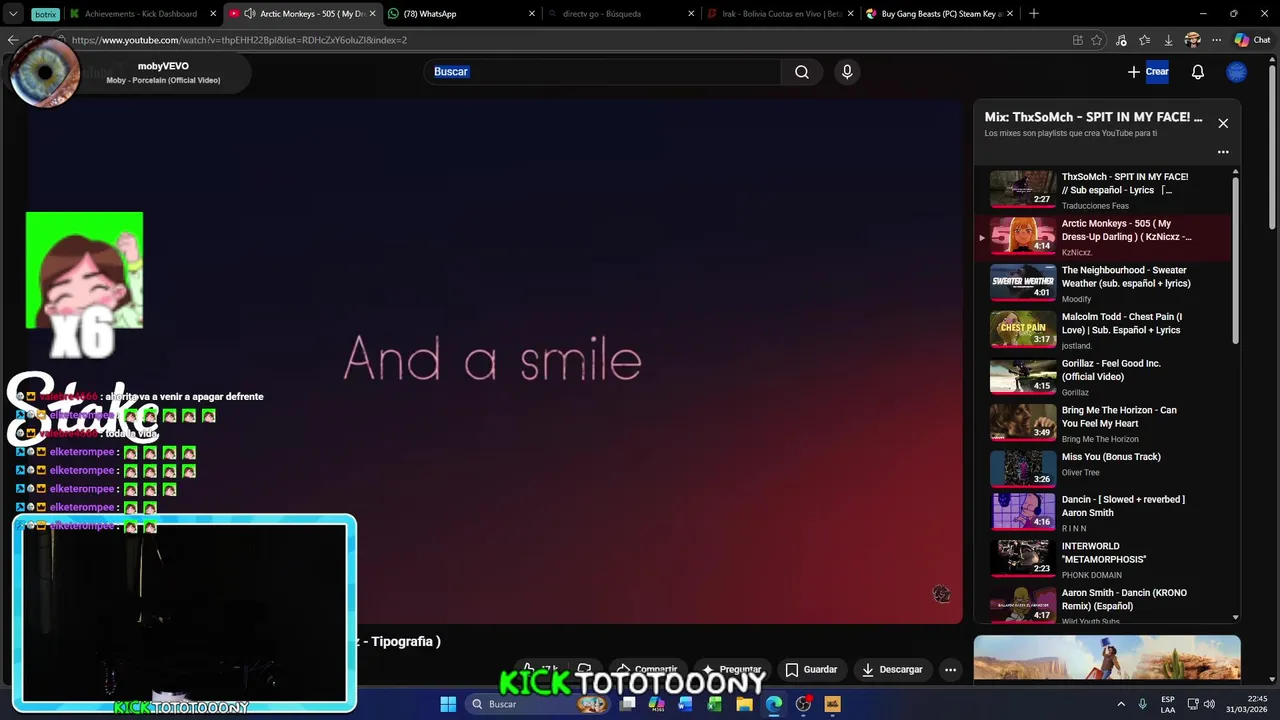The width and height of the screenshot is (1280, 720).
Task: Open browser settings ellipsis menu
Action: coord(1216,40)
